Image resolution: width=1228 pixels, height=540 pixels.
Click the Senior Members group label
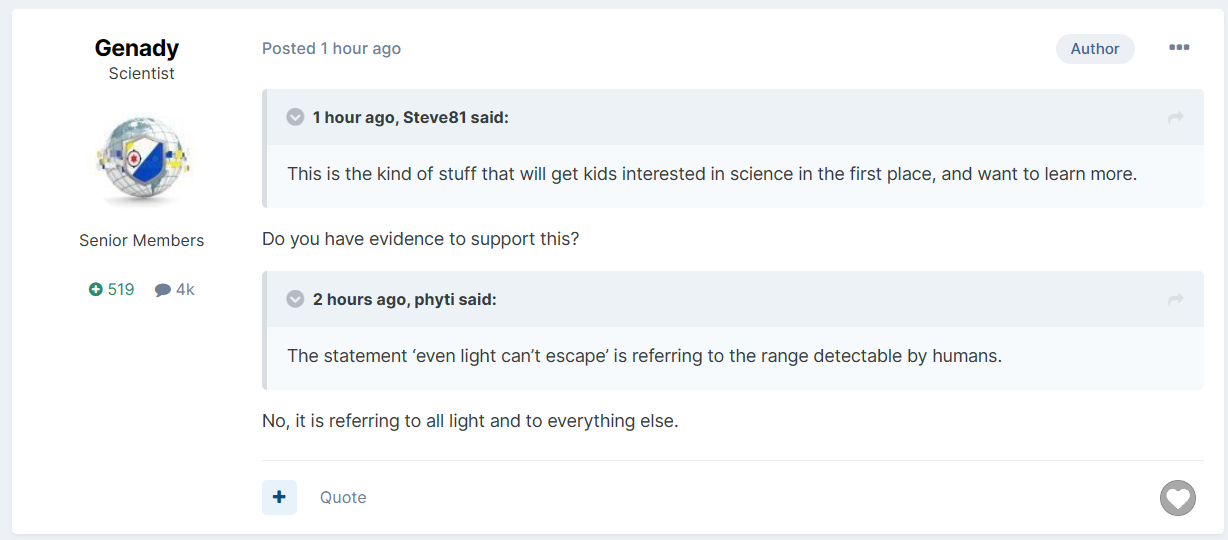click(x=142, y=240)
